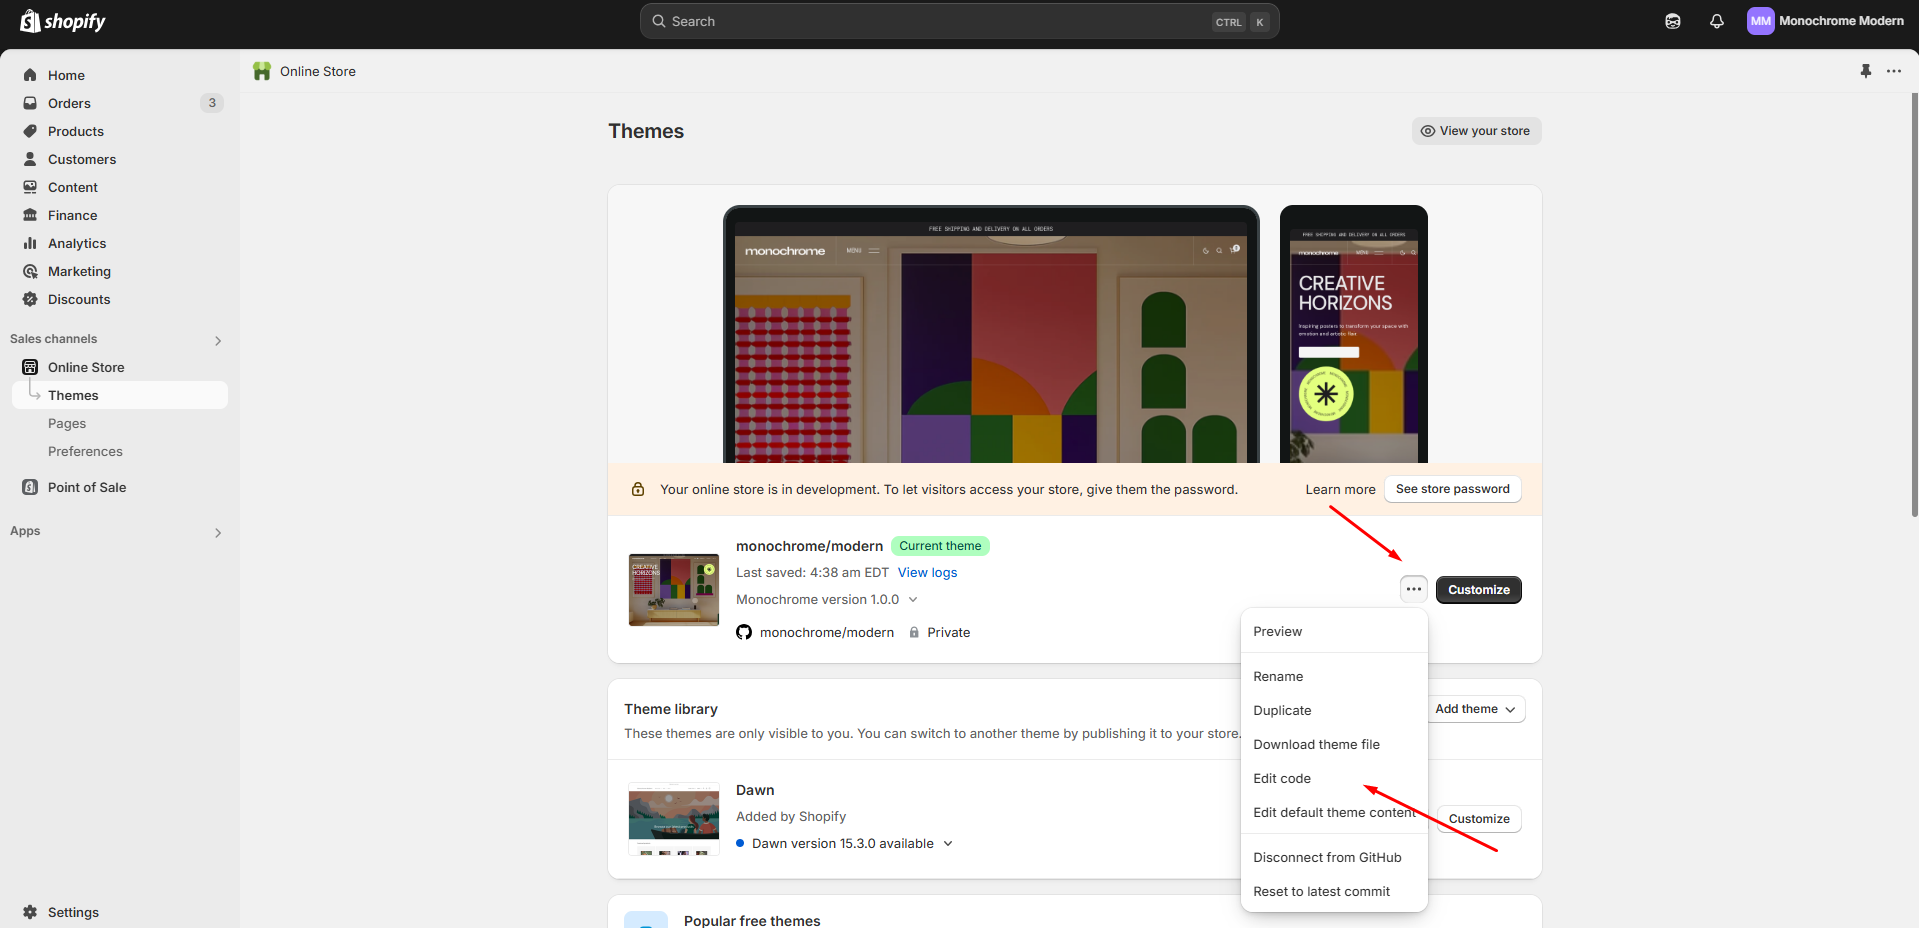Click See store password button
This screenshot has height=928, width=1919.
pyautogui.click(x=1452, y=489)
